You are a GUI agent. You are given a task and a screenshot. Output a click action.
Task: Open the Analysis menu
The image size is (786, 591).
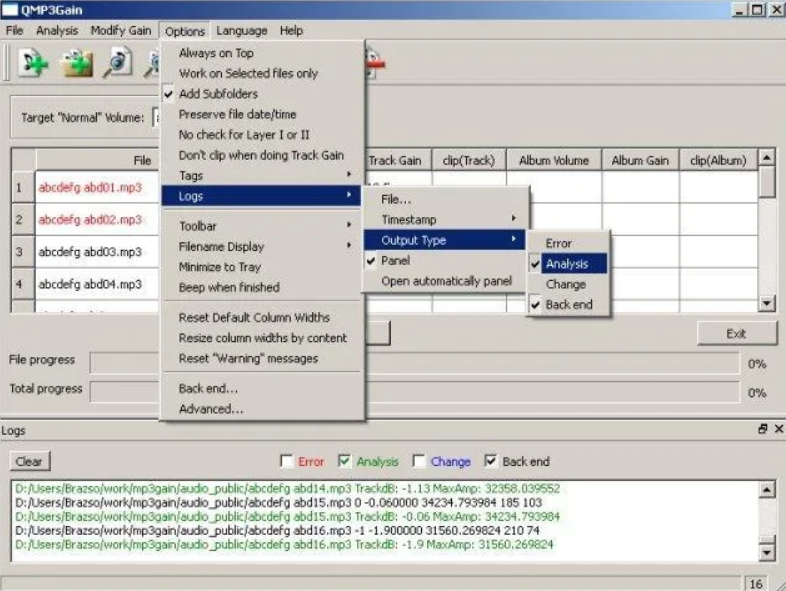(x=57, y=31)
